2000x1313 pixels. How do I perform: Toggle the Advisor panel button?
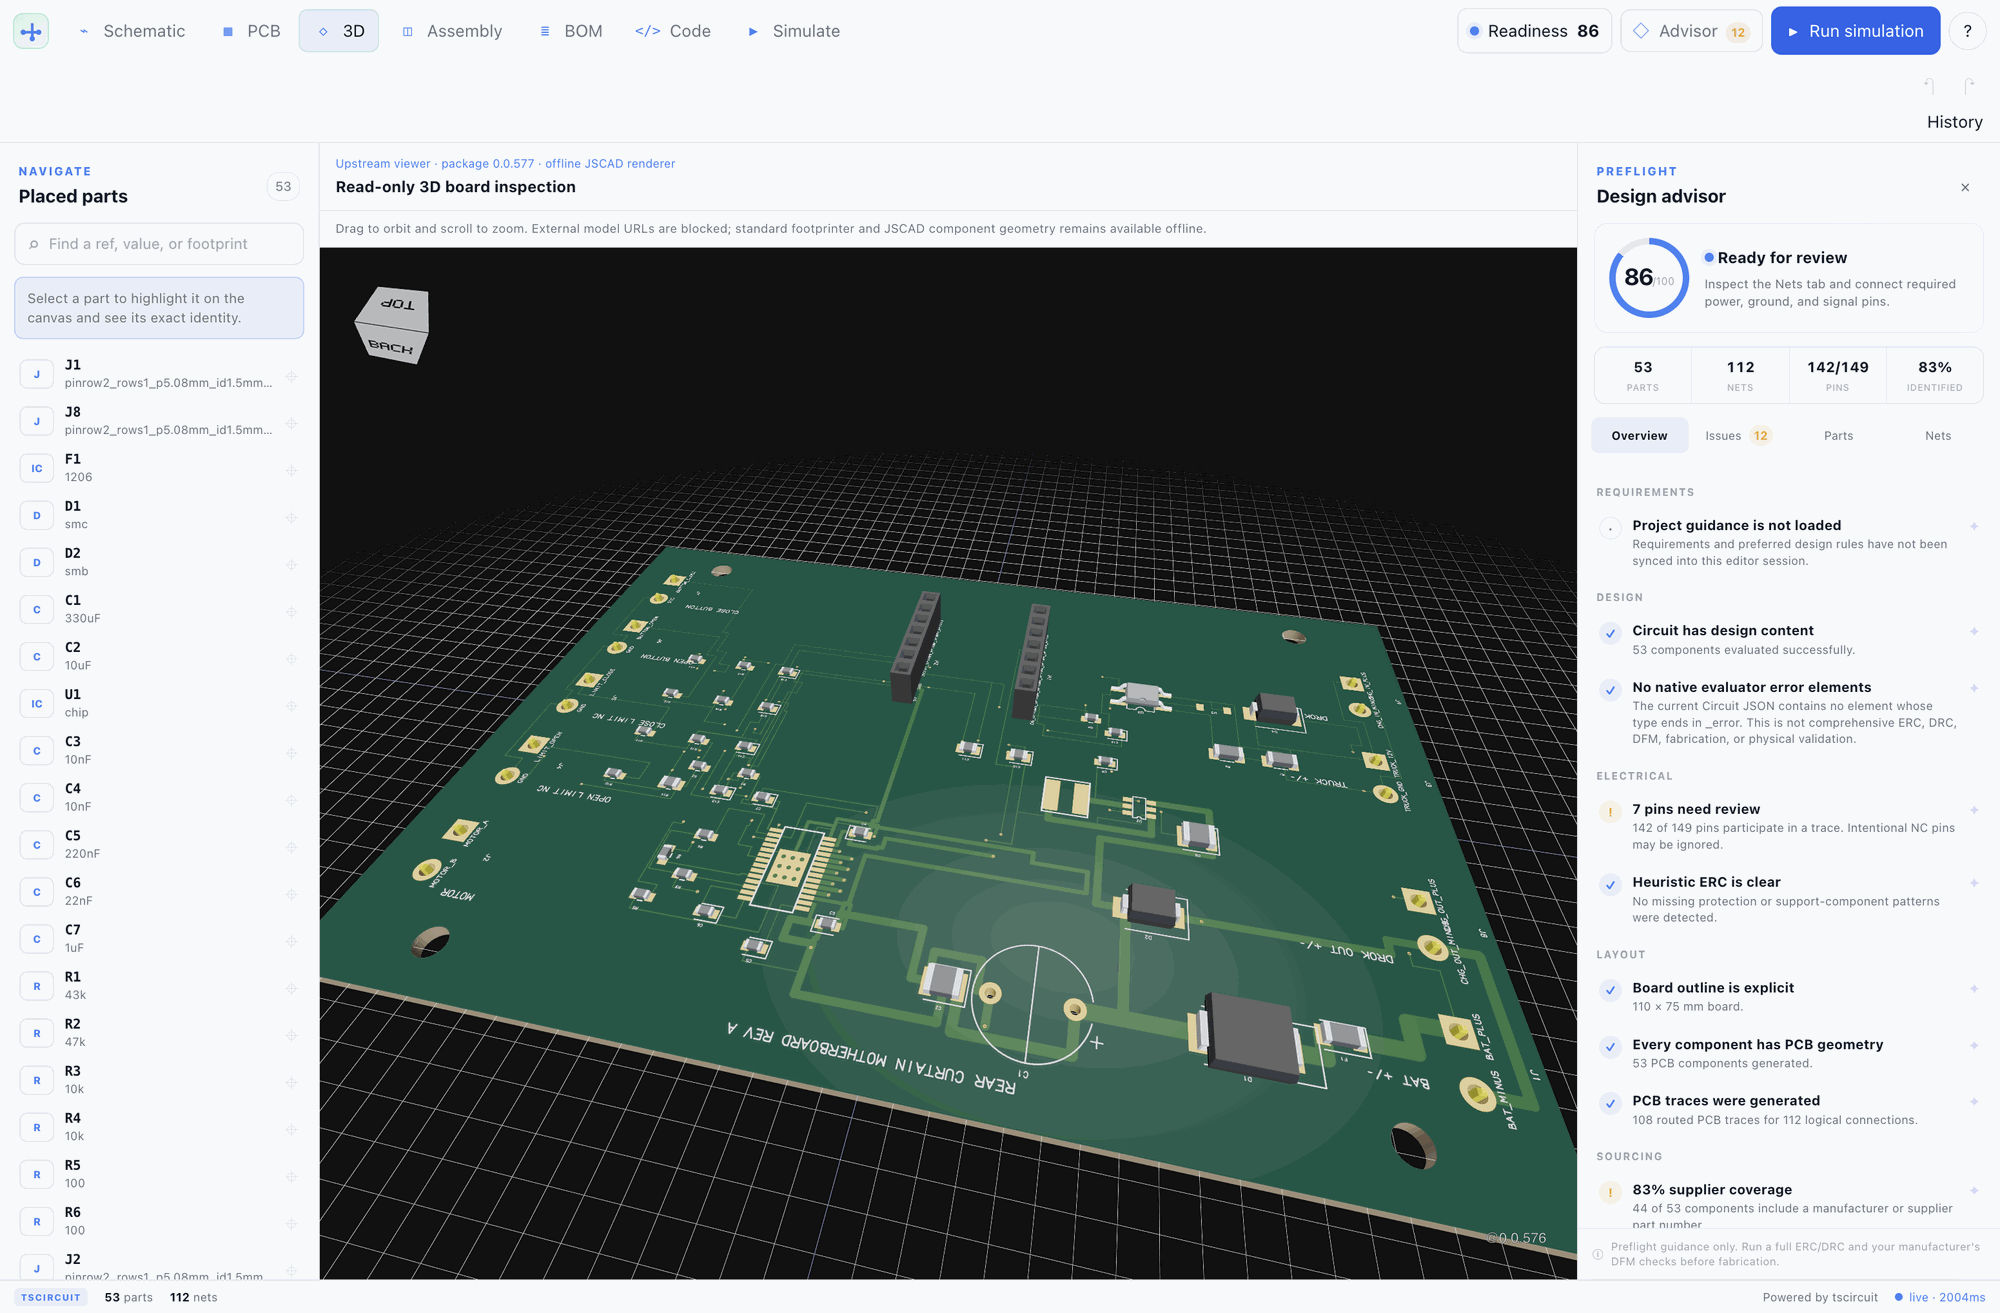pyautogui.click(x=1691, y=31)
